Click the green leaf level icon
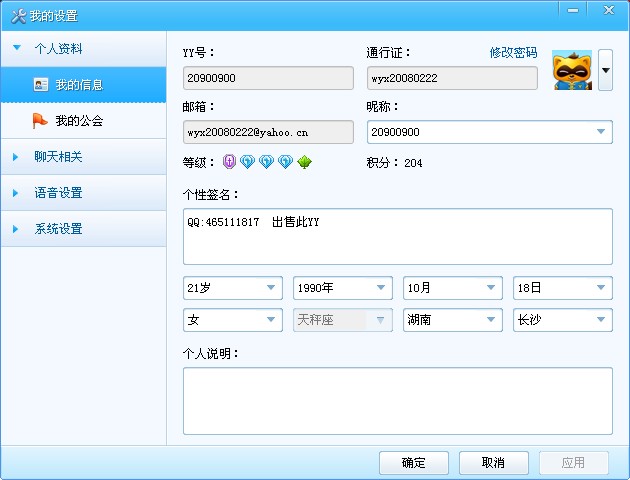 pyautogui.click(x=305, y=162)
